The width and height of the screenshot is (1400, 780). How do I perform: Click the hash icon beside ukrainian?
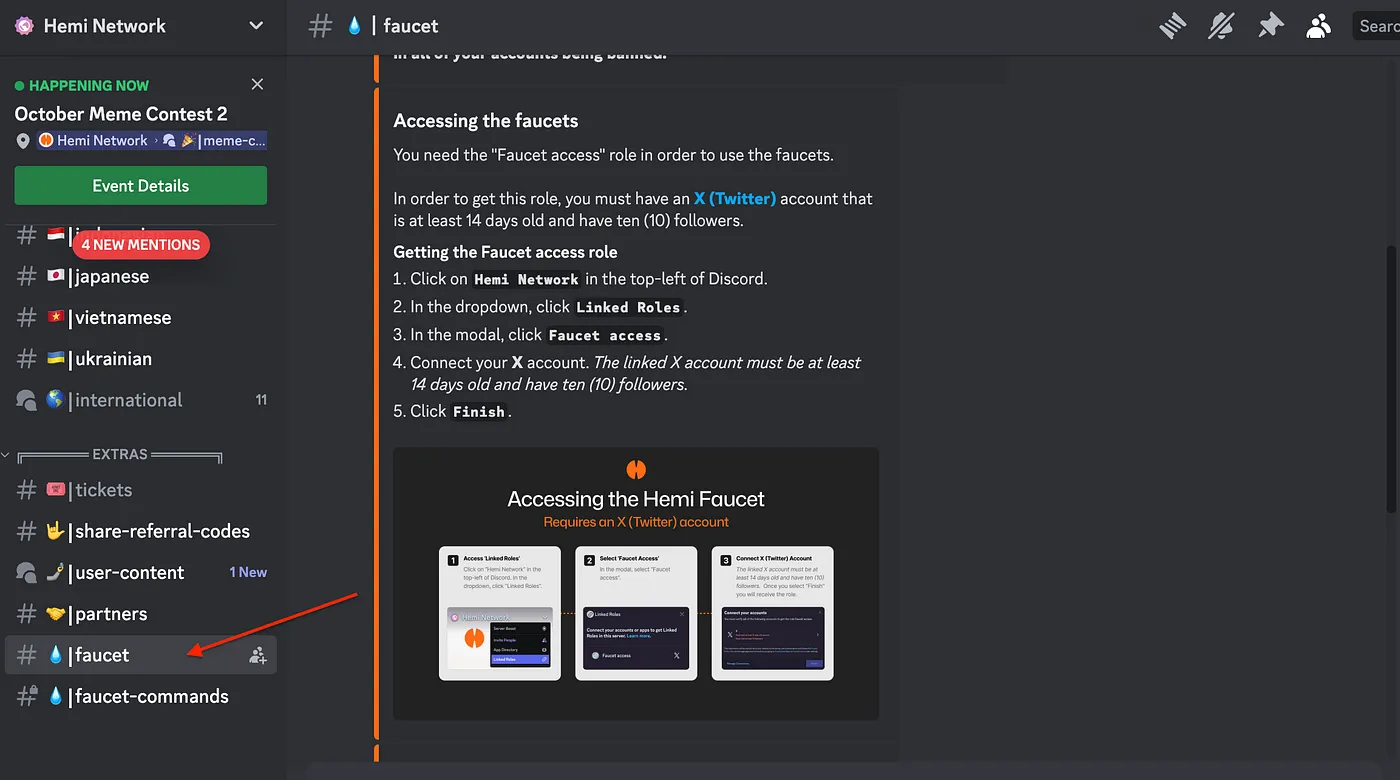(27, 359)
